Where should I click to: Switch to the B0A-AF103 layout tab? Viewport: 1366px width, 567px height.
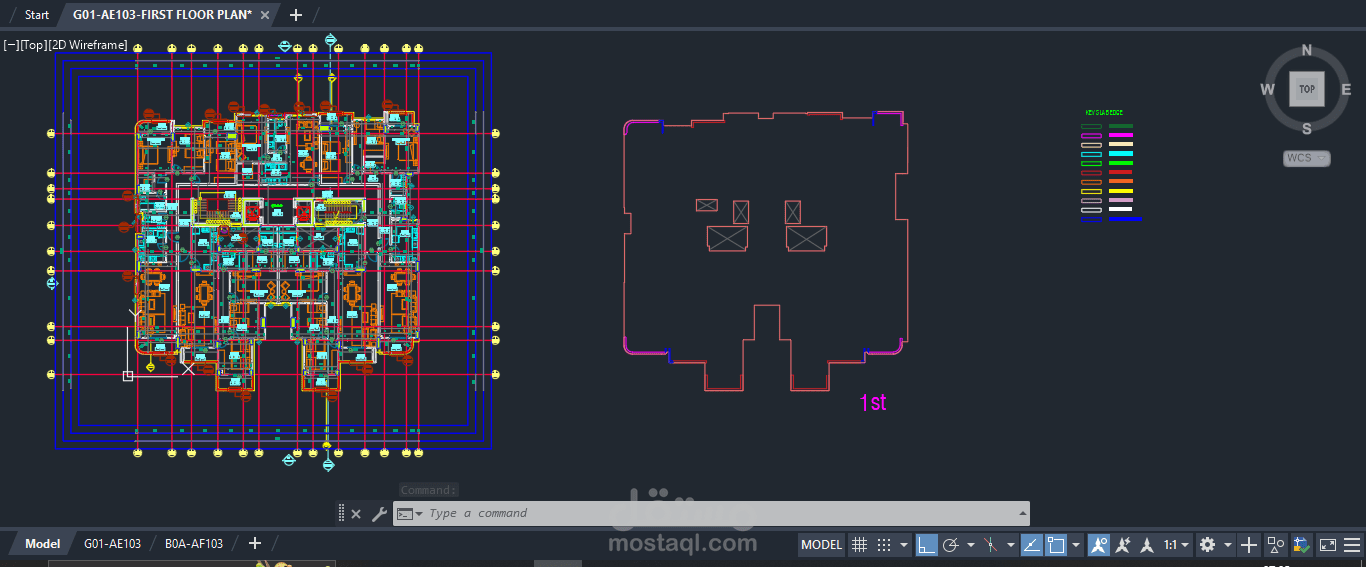pyautogui.click(x=194, y=544)
